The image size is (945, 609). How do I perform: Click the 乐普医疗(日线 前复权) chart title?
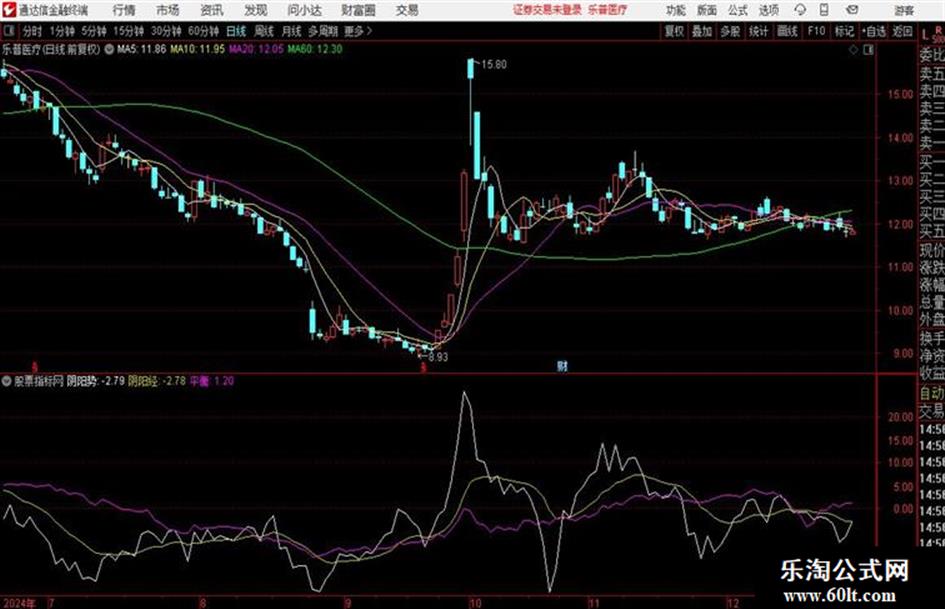click(51, 49)
